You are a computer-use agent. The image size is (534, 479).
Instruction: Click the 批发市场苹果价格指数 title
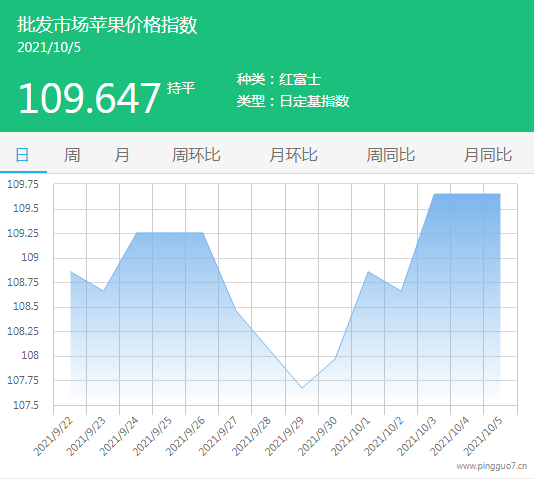tap(107, 25)
